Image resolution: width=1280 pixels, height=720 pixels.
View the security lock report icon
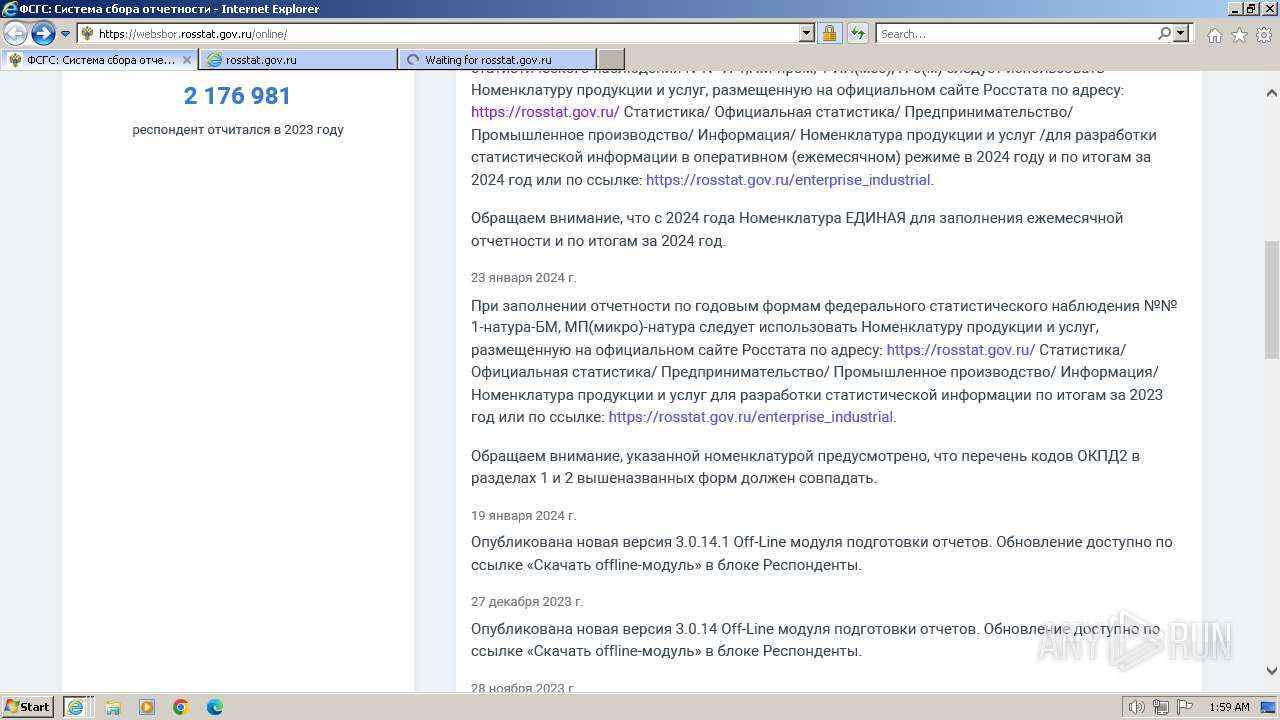tap(829, 34)
